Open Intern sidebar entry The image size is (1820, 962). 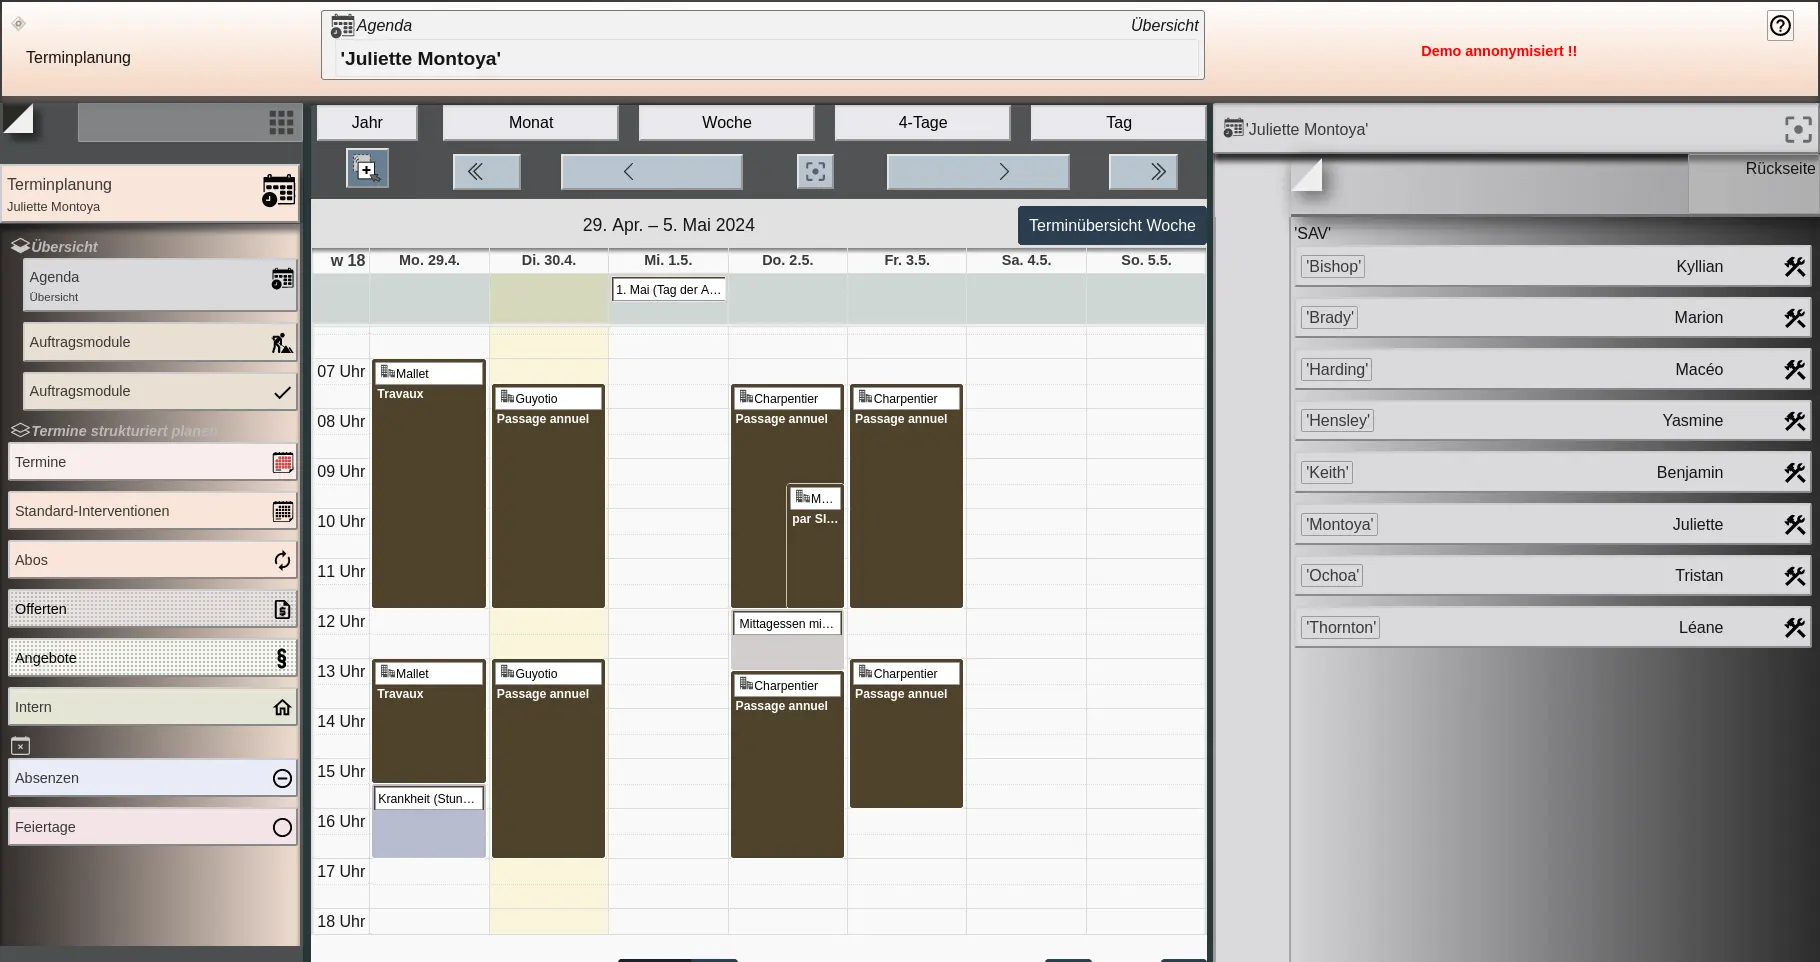click(x=153, y=707)
